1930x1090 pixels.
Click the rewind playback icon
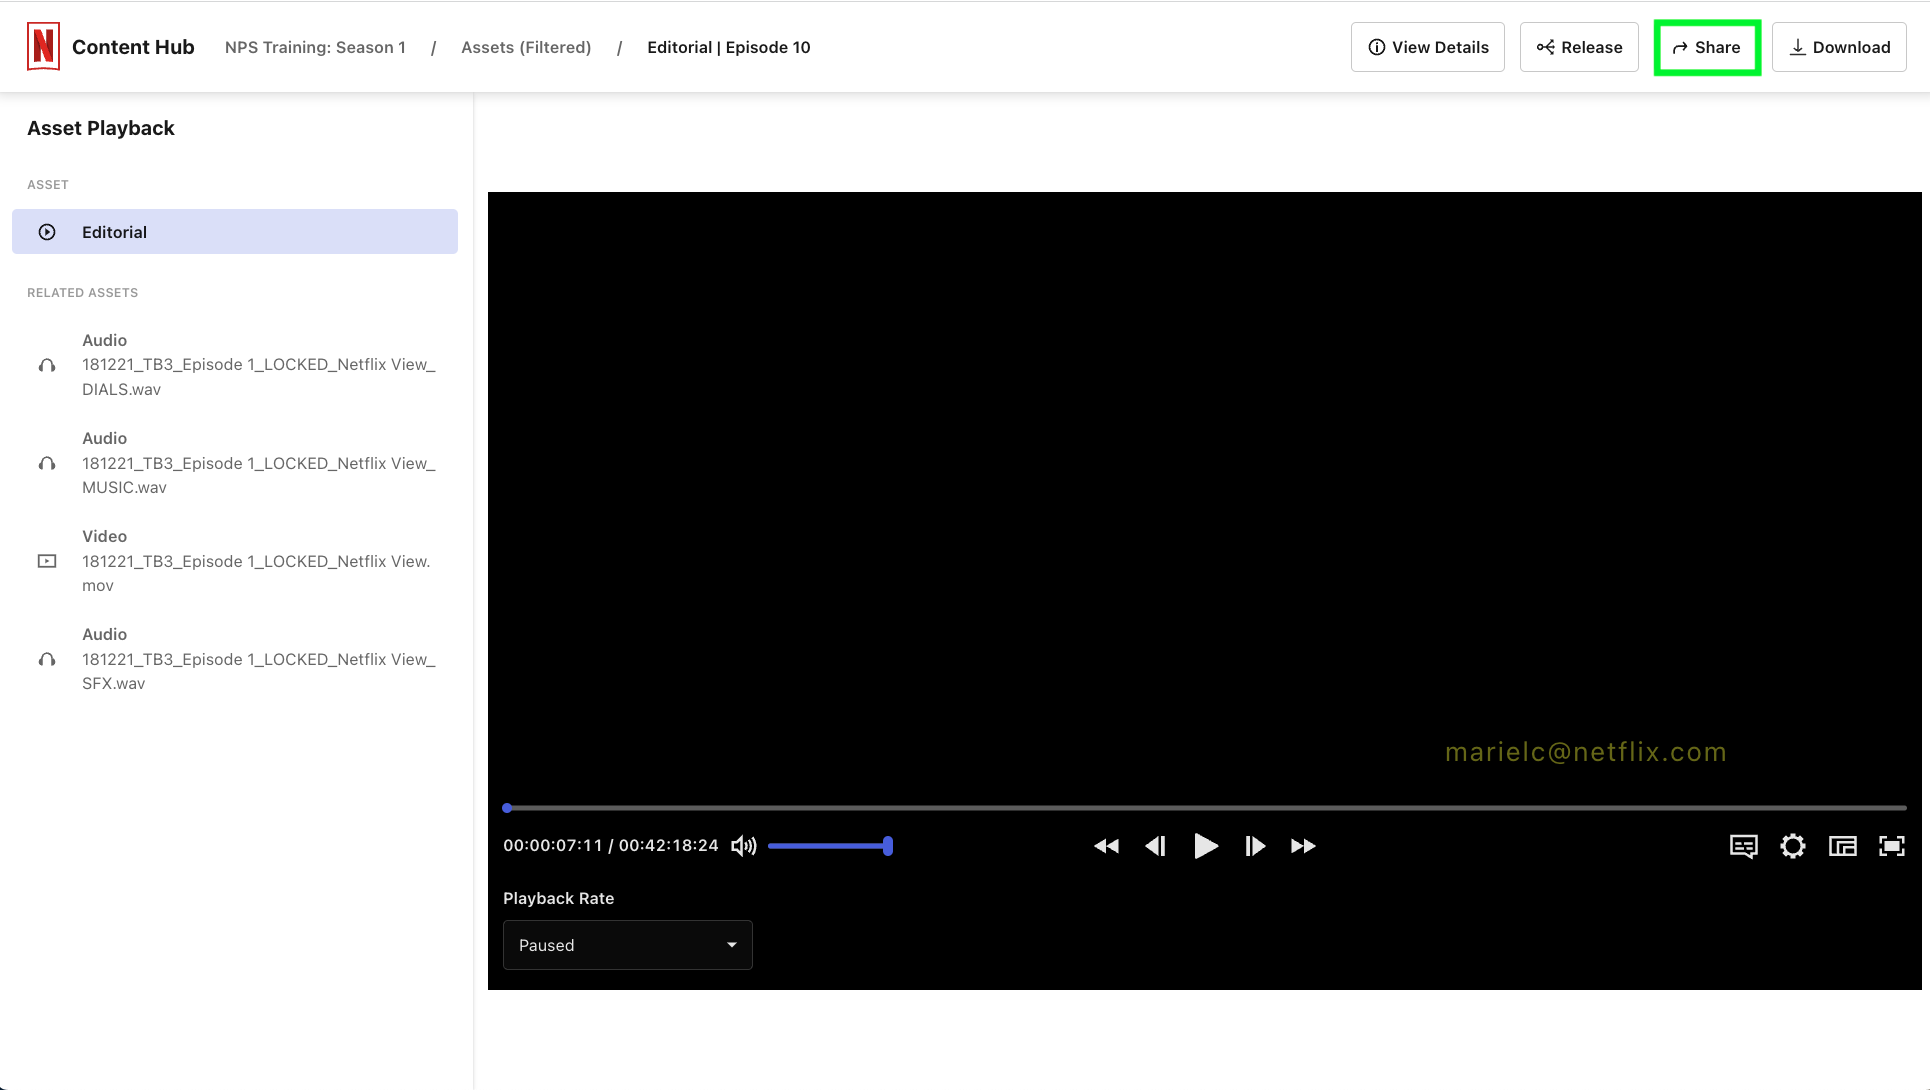tap(1106, 845)
